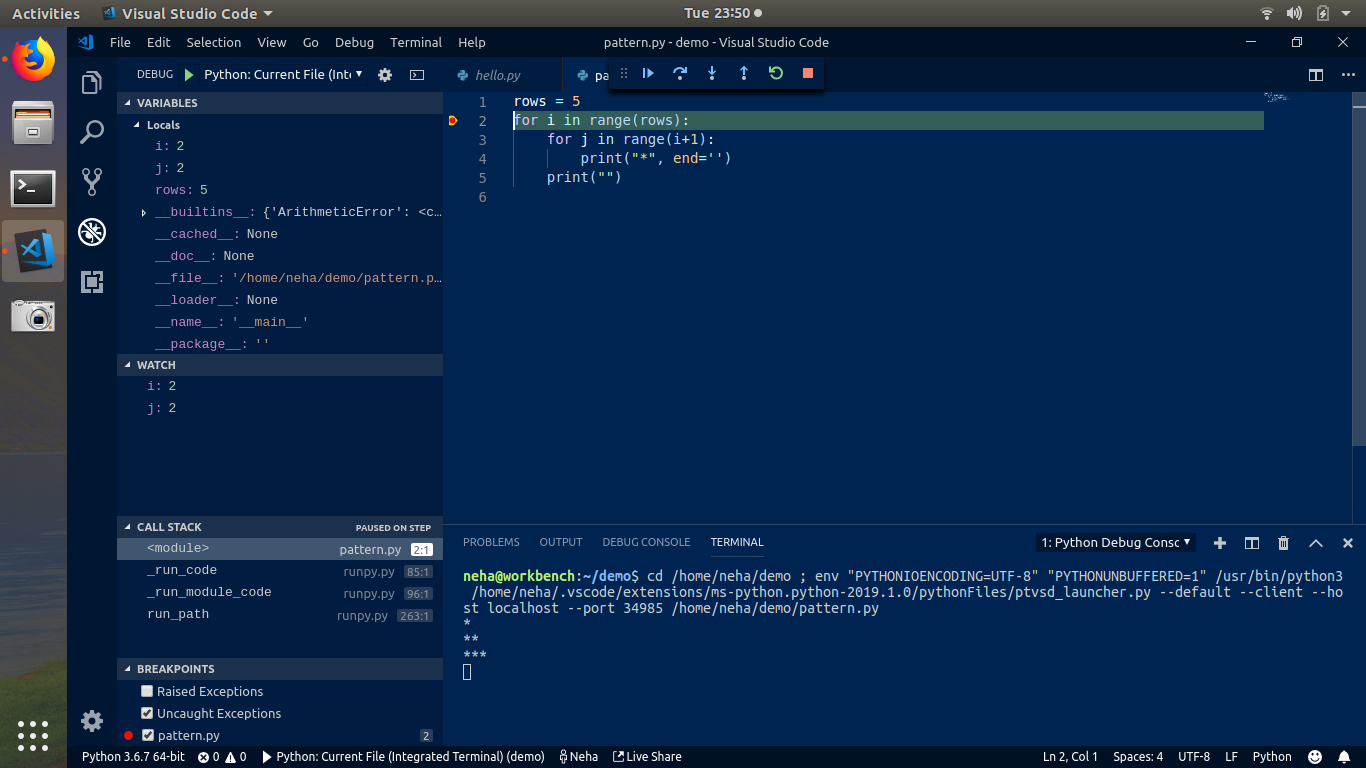Disable the Uncaught Exceptions checkbox
1366x768 pixels.
[146, 713]
